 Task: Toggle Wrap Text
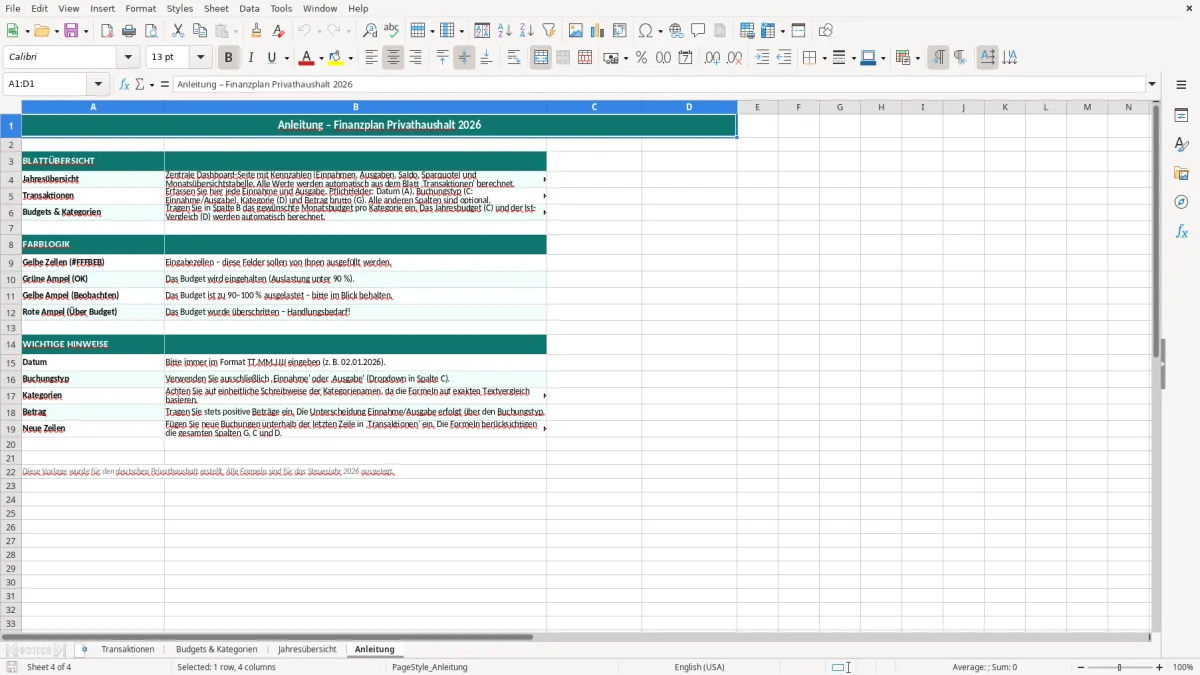pos(514,58)
